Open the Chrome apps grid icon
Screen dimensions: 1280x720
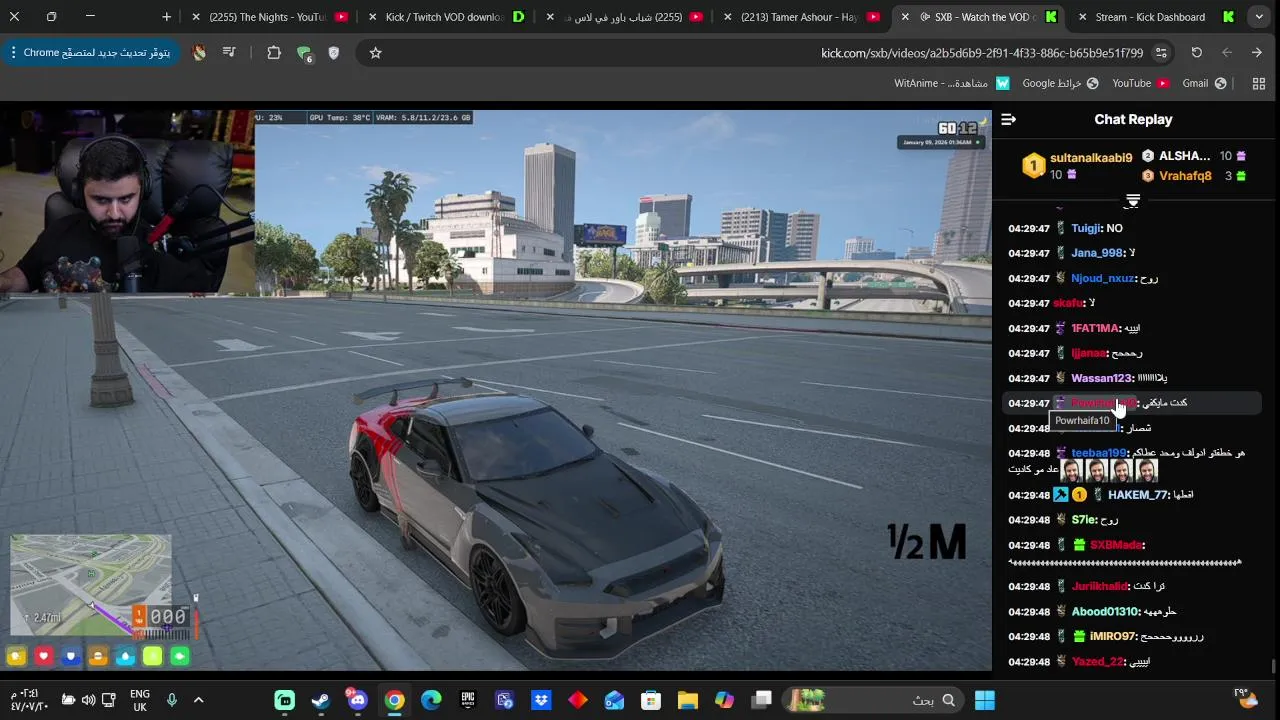1259,84
